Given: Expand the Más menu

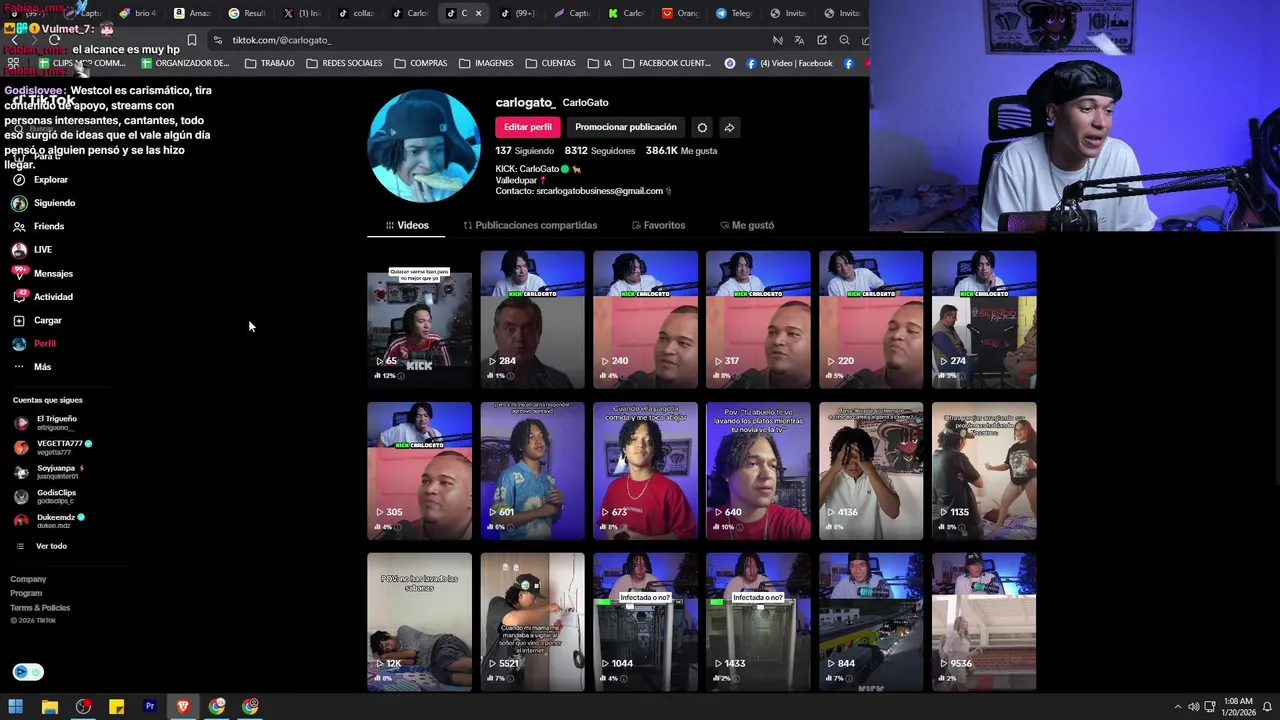Looking at the screenshot, I should (32, 367).
